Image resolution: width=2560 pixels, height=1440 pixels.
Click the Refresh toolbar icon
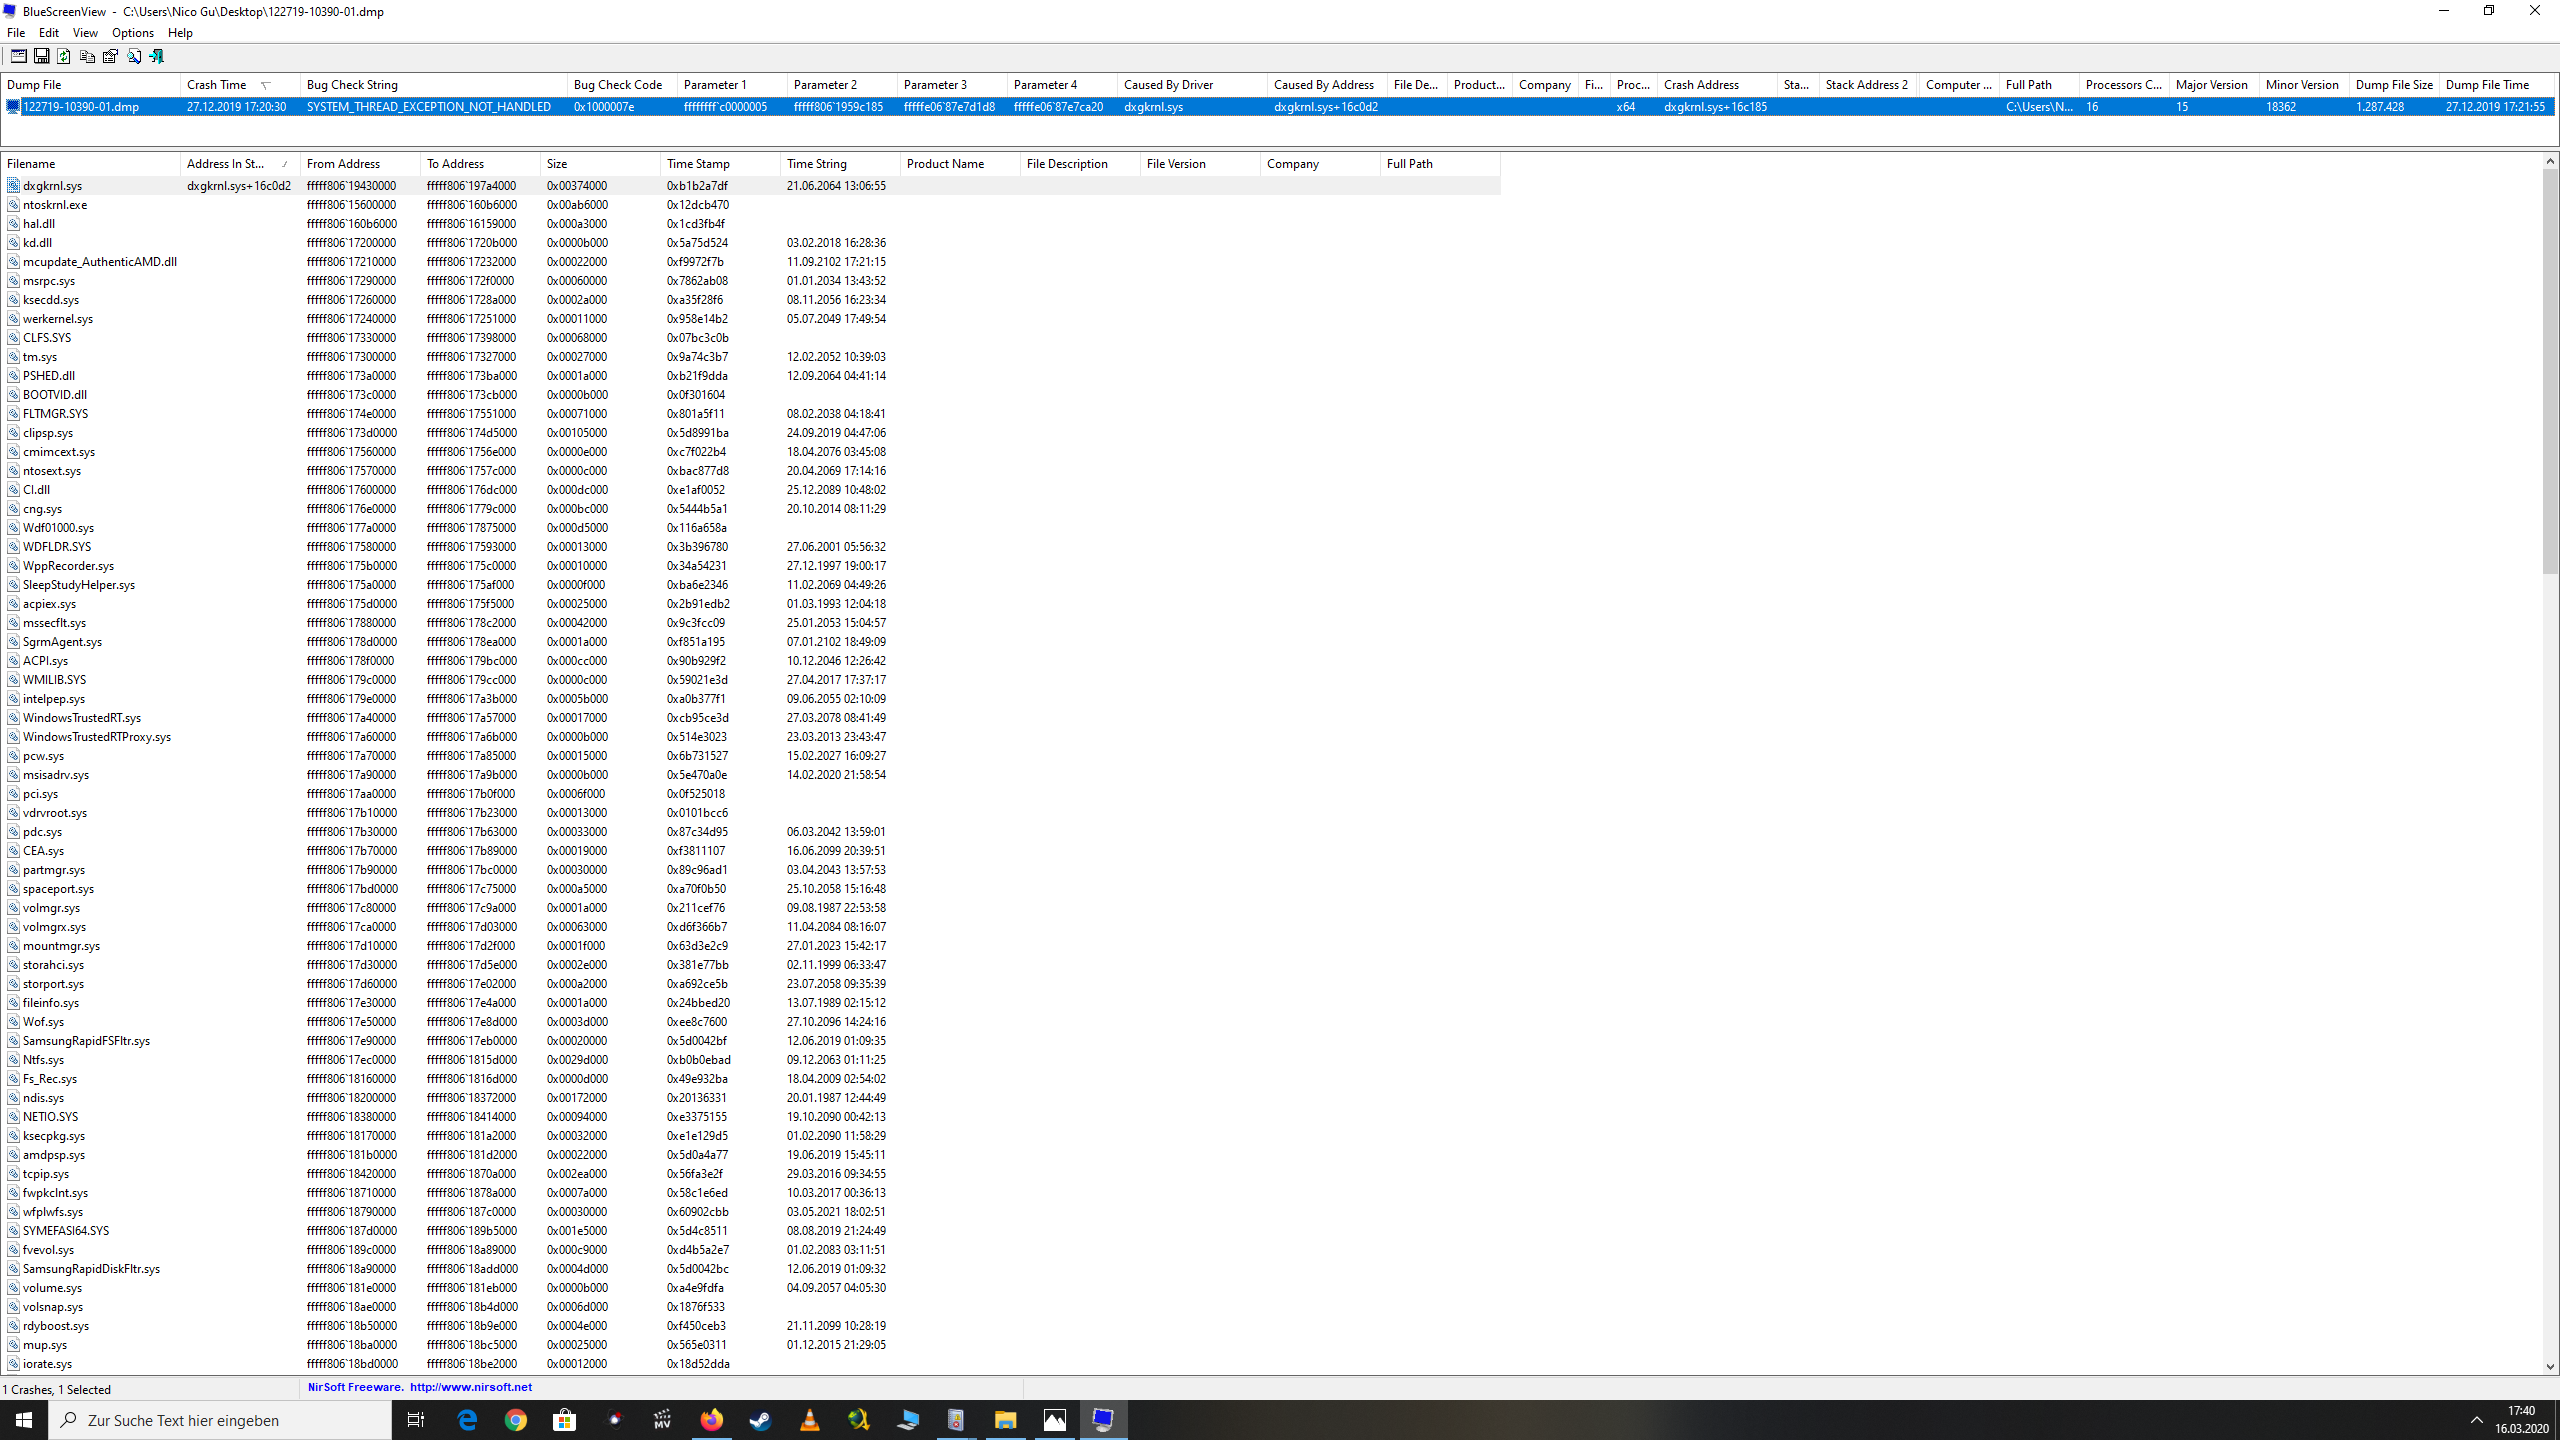[x=64, y=57]
